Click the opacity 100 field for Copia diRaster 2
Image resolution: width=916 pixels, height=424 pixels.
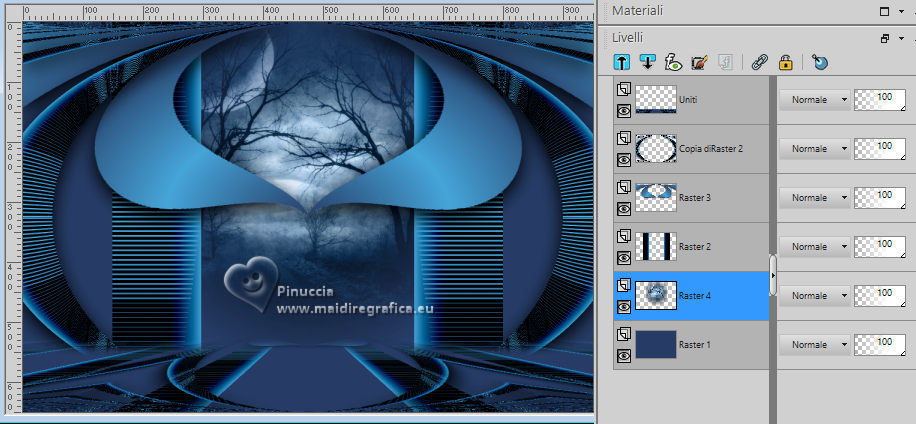[x=880, y=149]
